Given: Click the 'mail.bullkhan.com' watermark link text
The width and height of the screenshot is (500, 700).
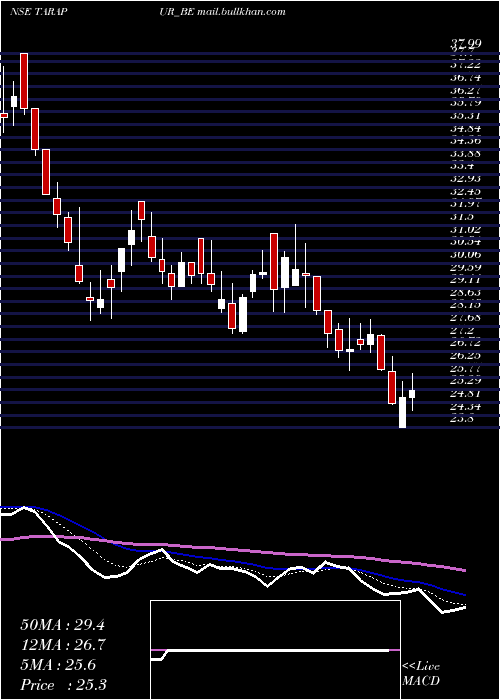Looking at the screenshot, I should pyautogui.click(x=241, y=12).
